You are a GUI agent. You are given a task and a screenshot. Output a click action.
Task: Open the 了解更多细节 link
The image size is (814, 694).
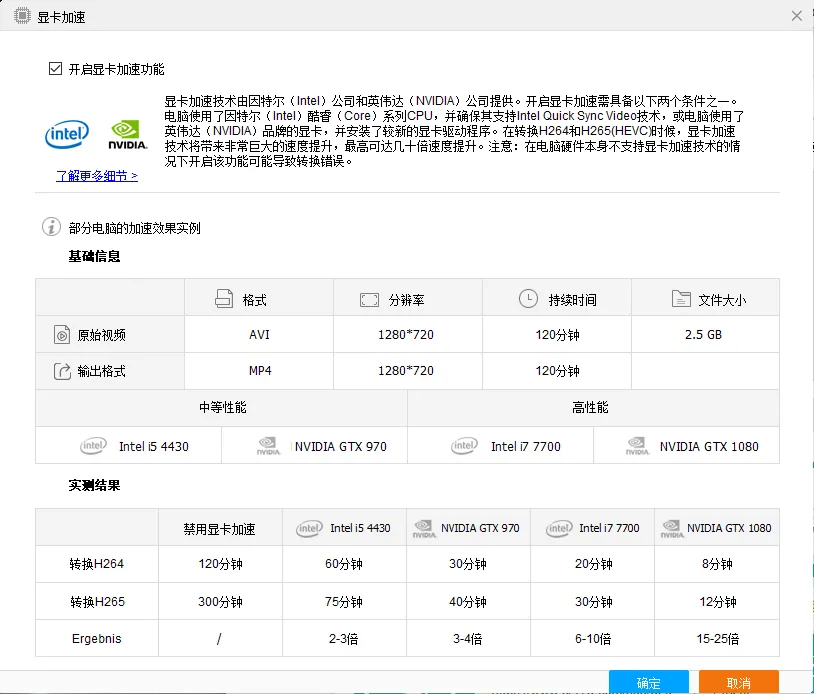(x=97, y=176)
